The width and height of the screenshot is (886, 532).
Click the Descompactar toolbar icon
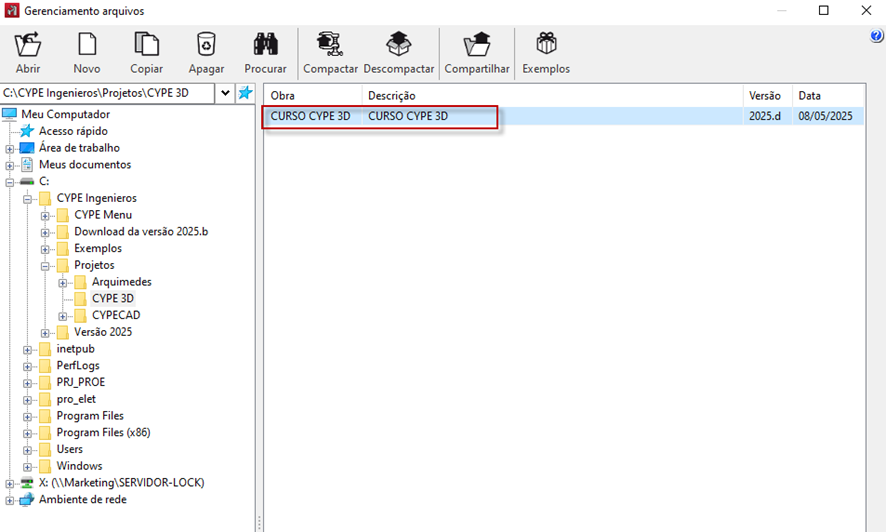pos(399,45)
